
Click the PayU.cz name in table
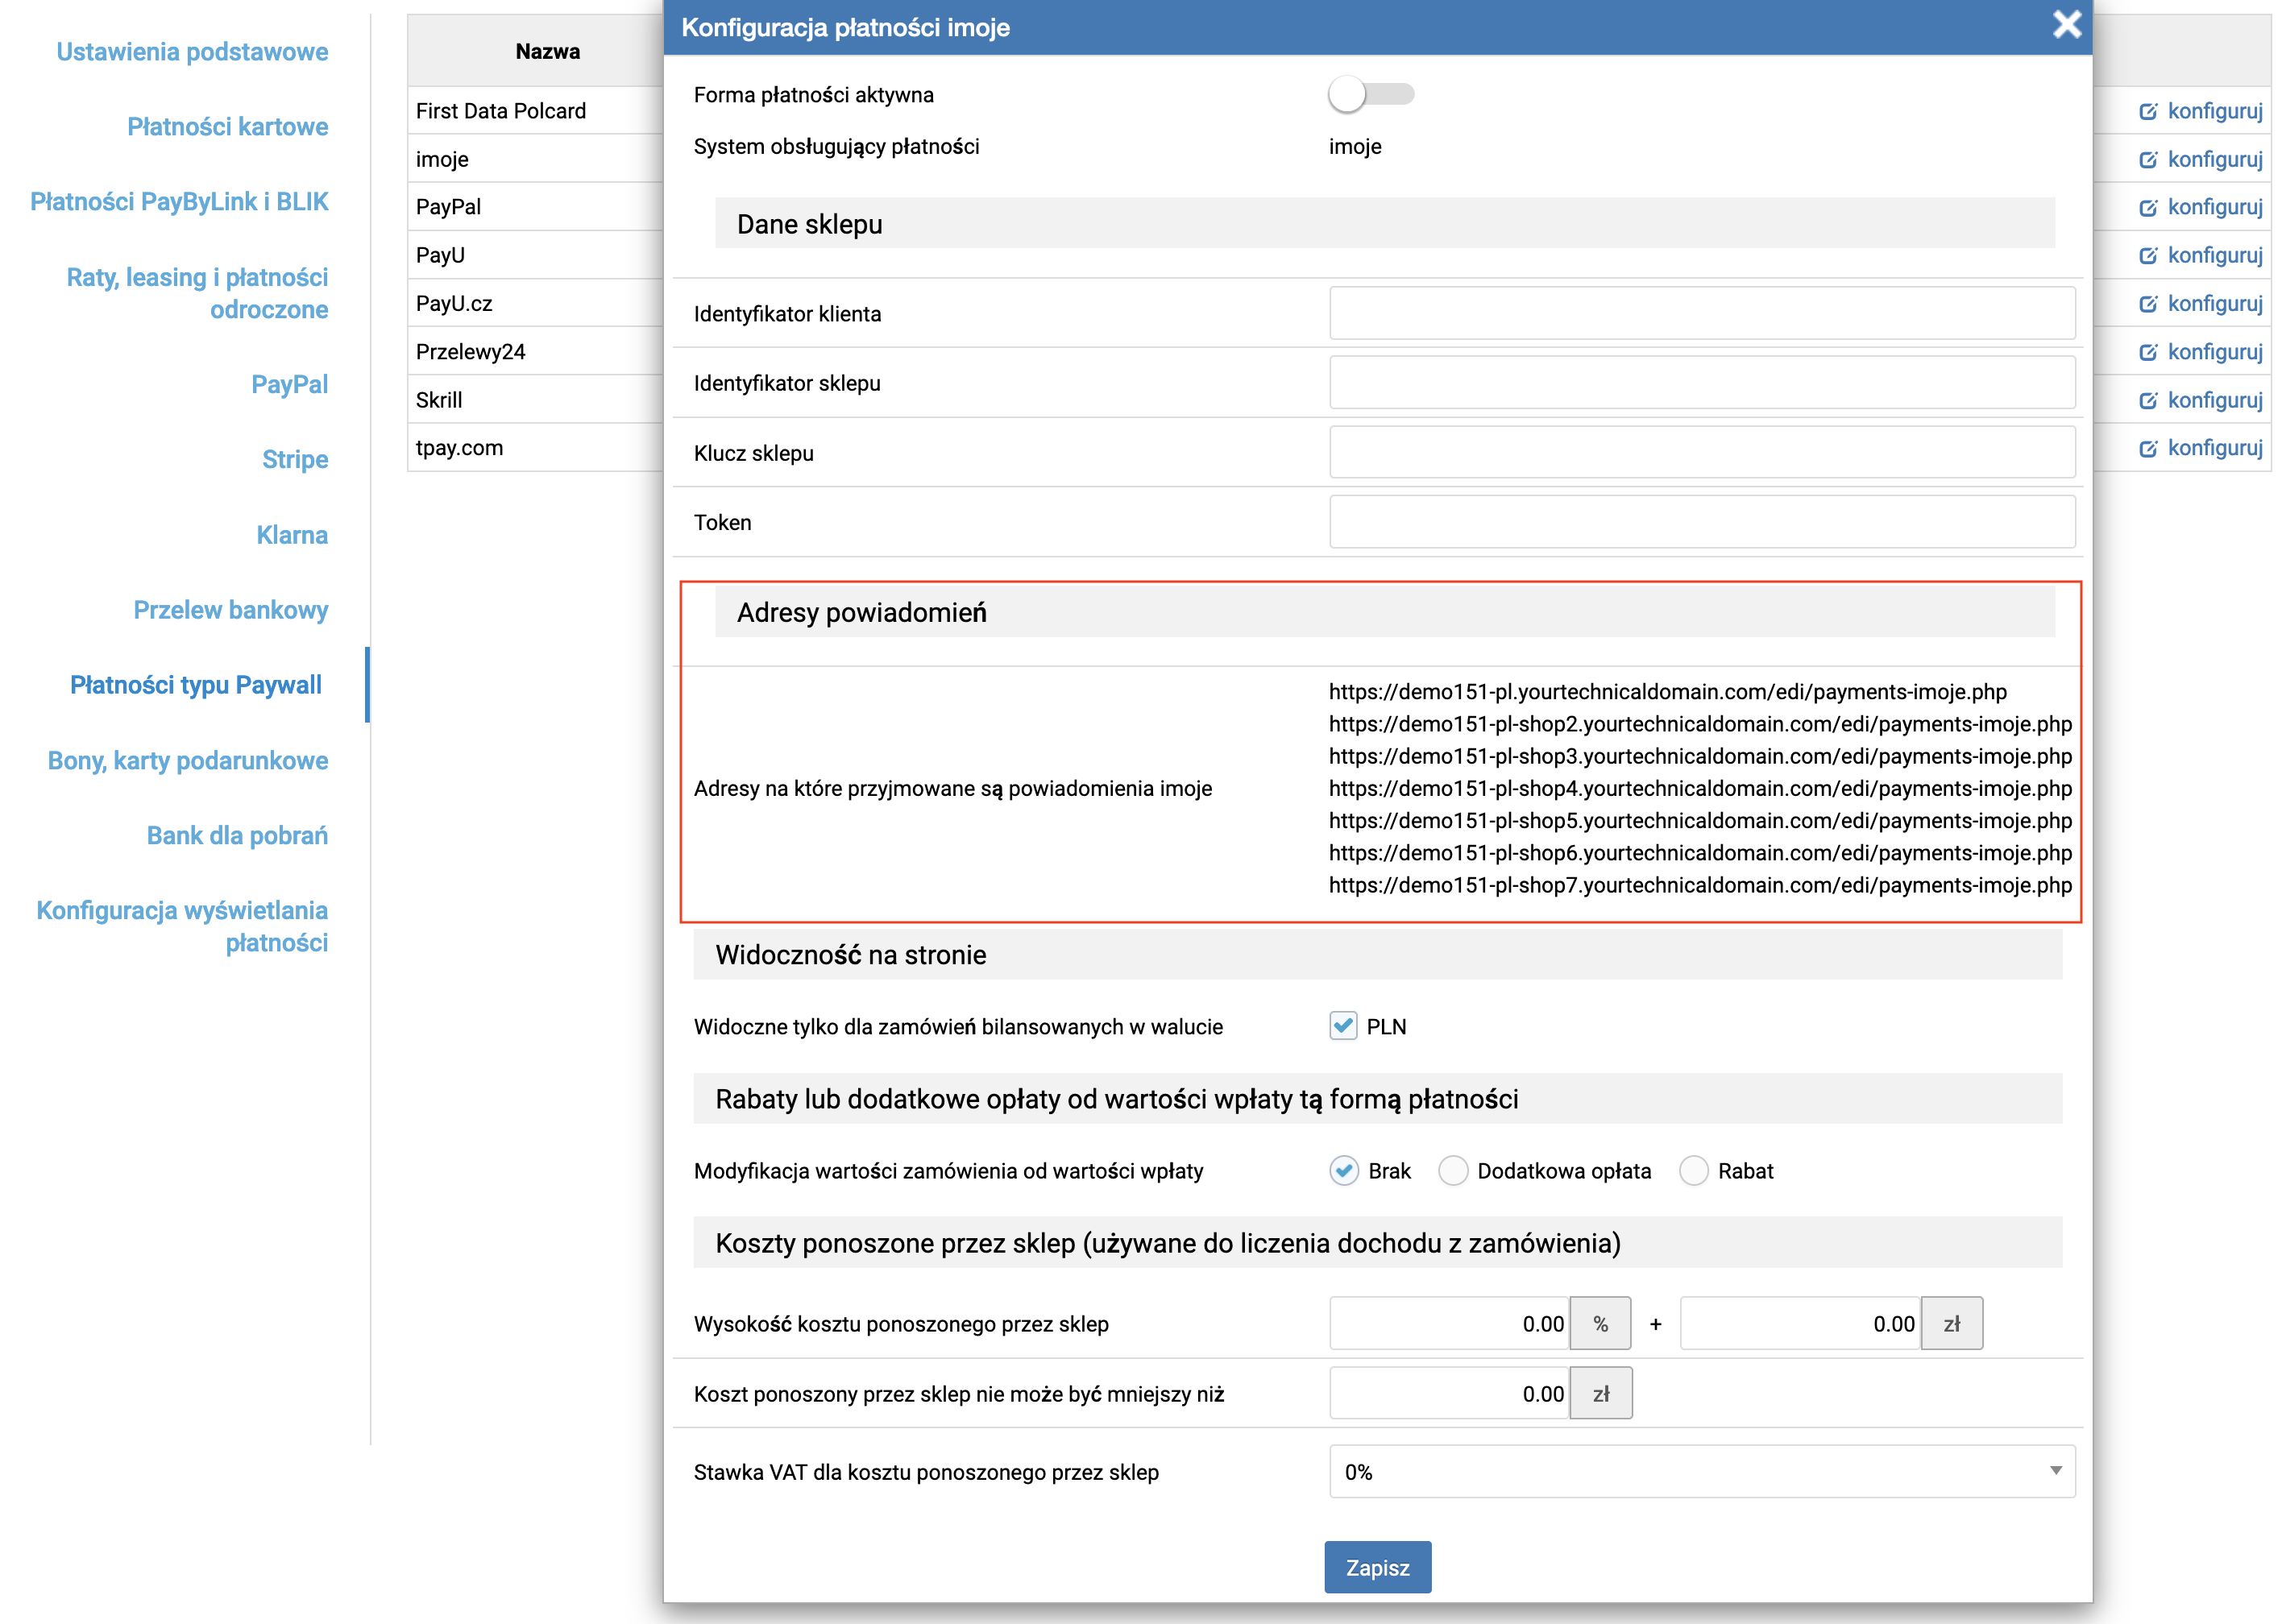point(454,303)
